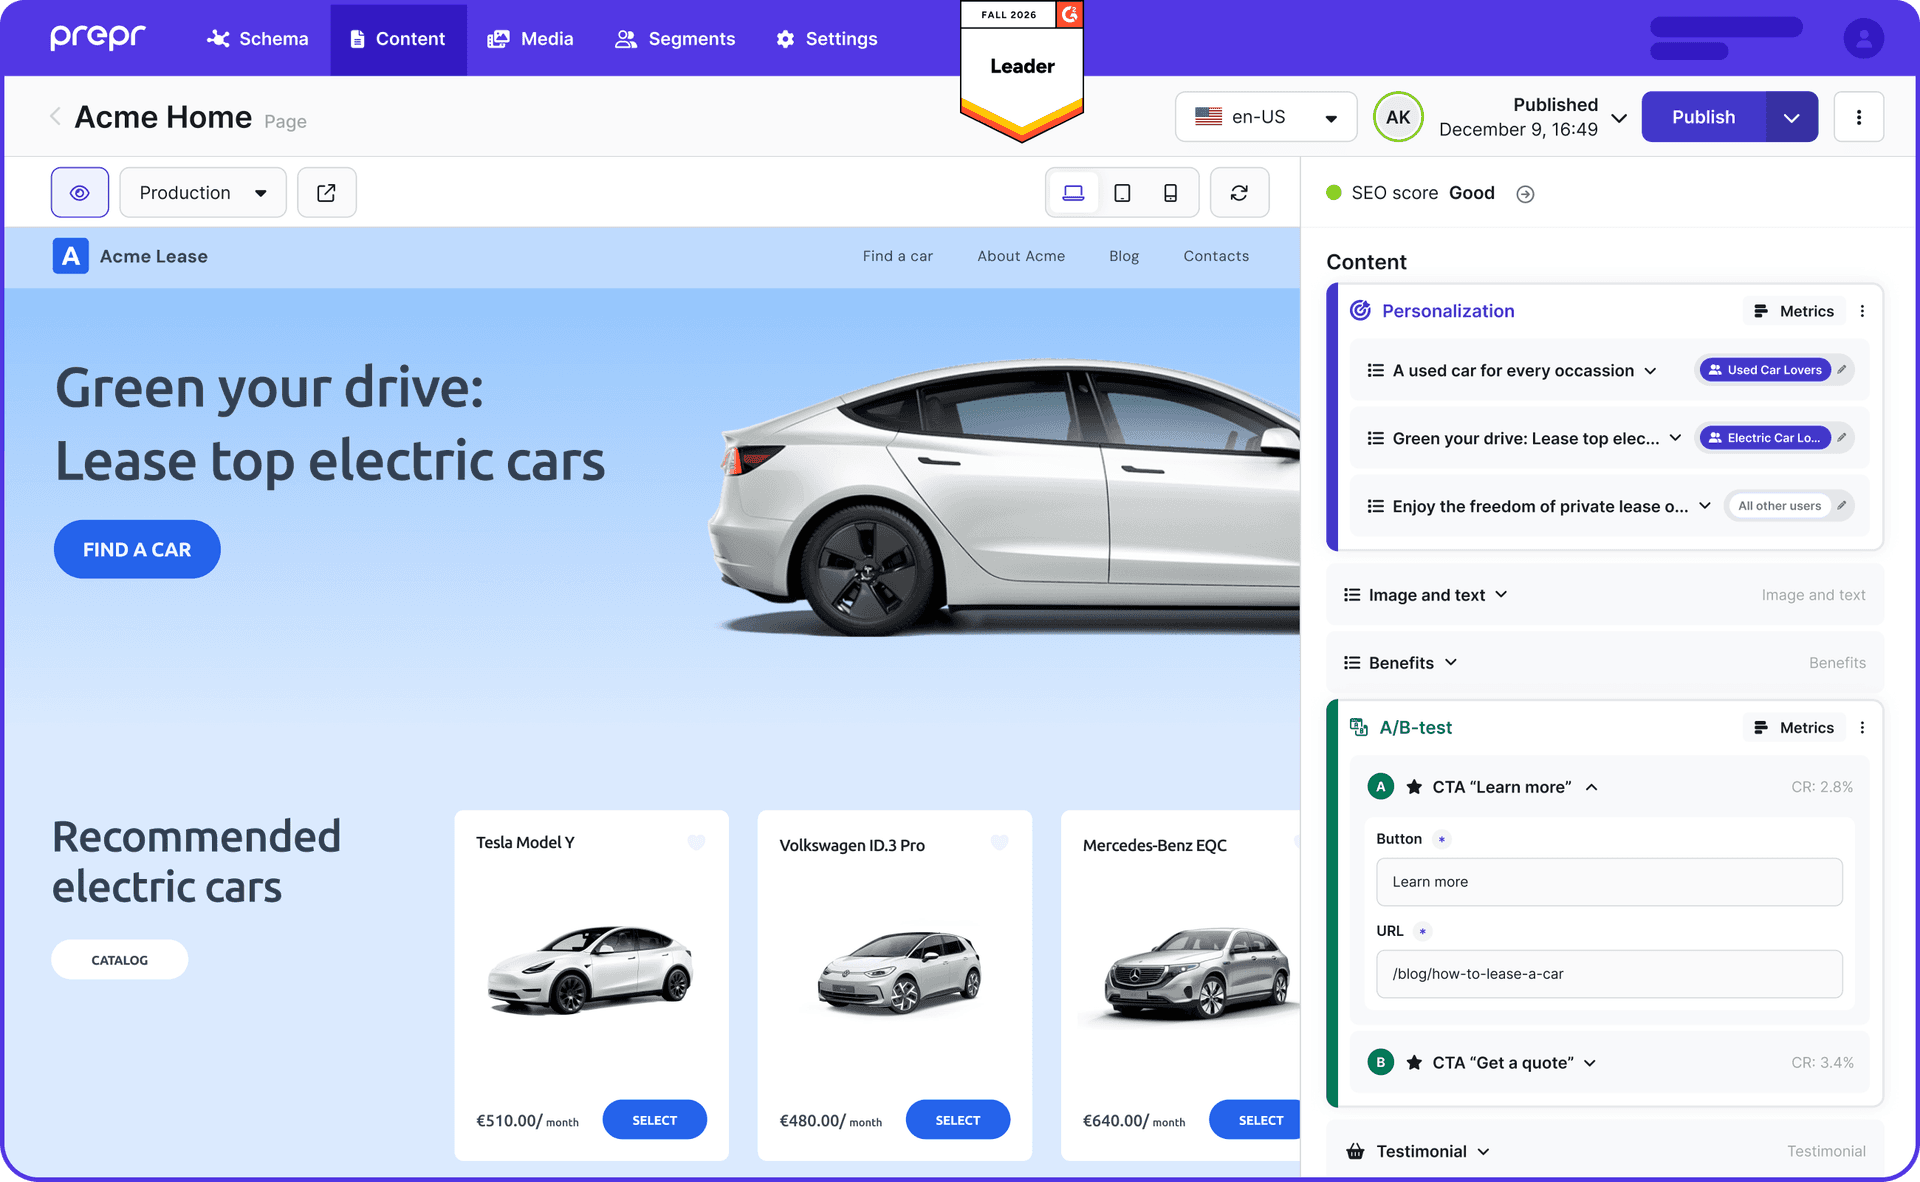
Task: Click the Publish button
Action: (x=1704, y=117)
